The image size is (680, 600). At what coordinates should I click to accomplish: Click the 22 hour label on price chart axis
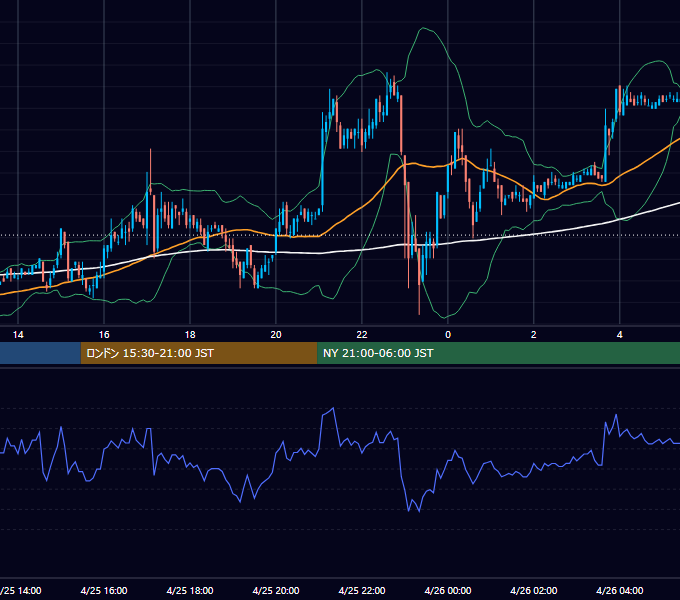click(362, 335)
